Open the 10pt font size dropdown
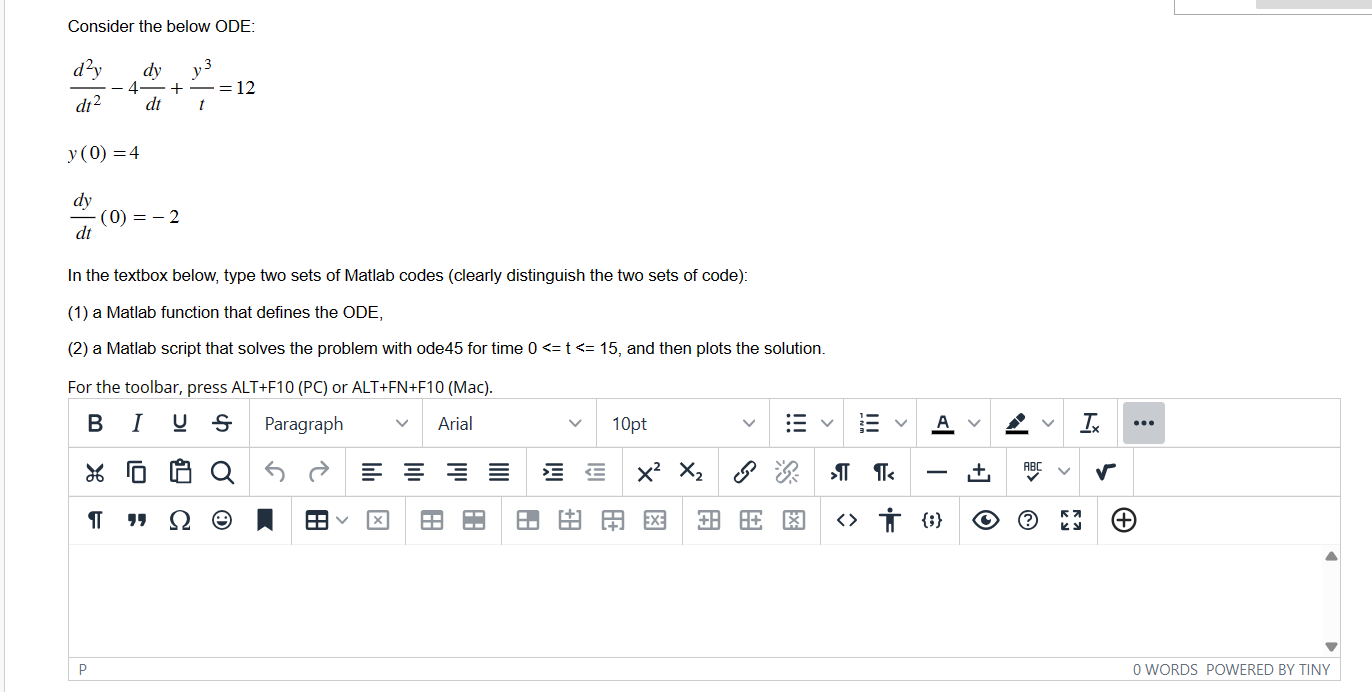 pyautogui.click(x=684, y=424)
